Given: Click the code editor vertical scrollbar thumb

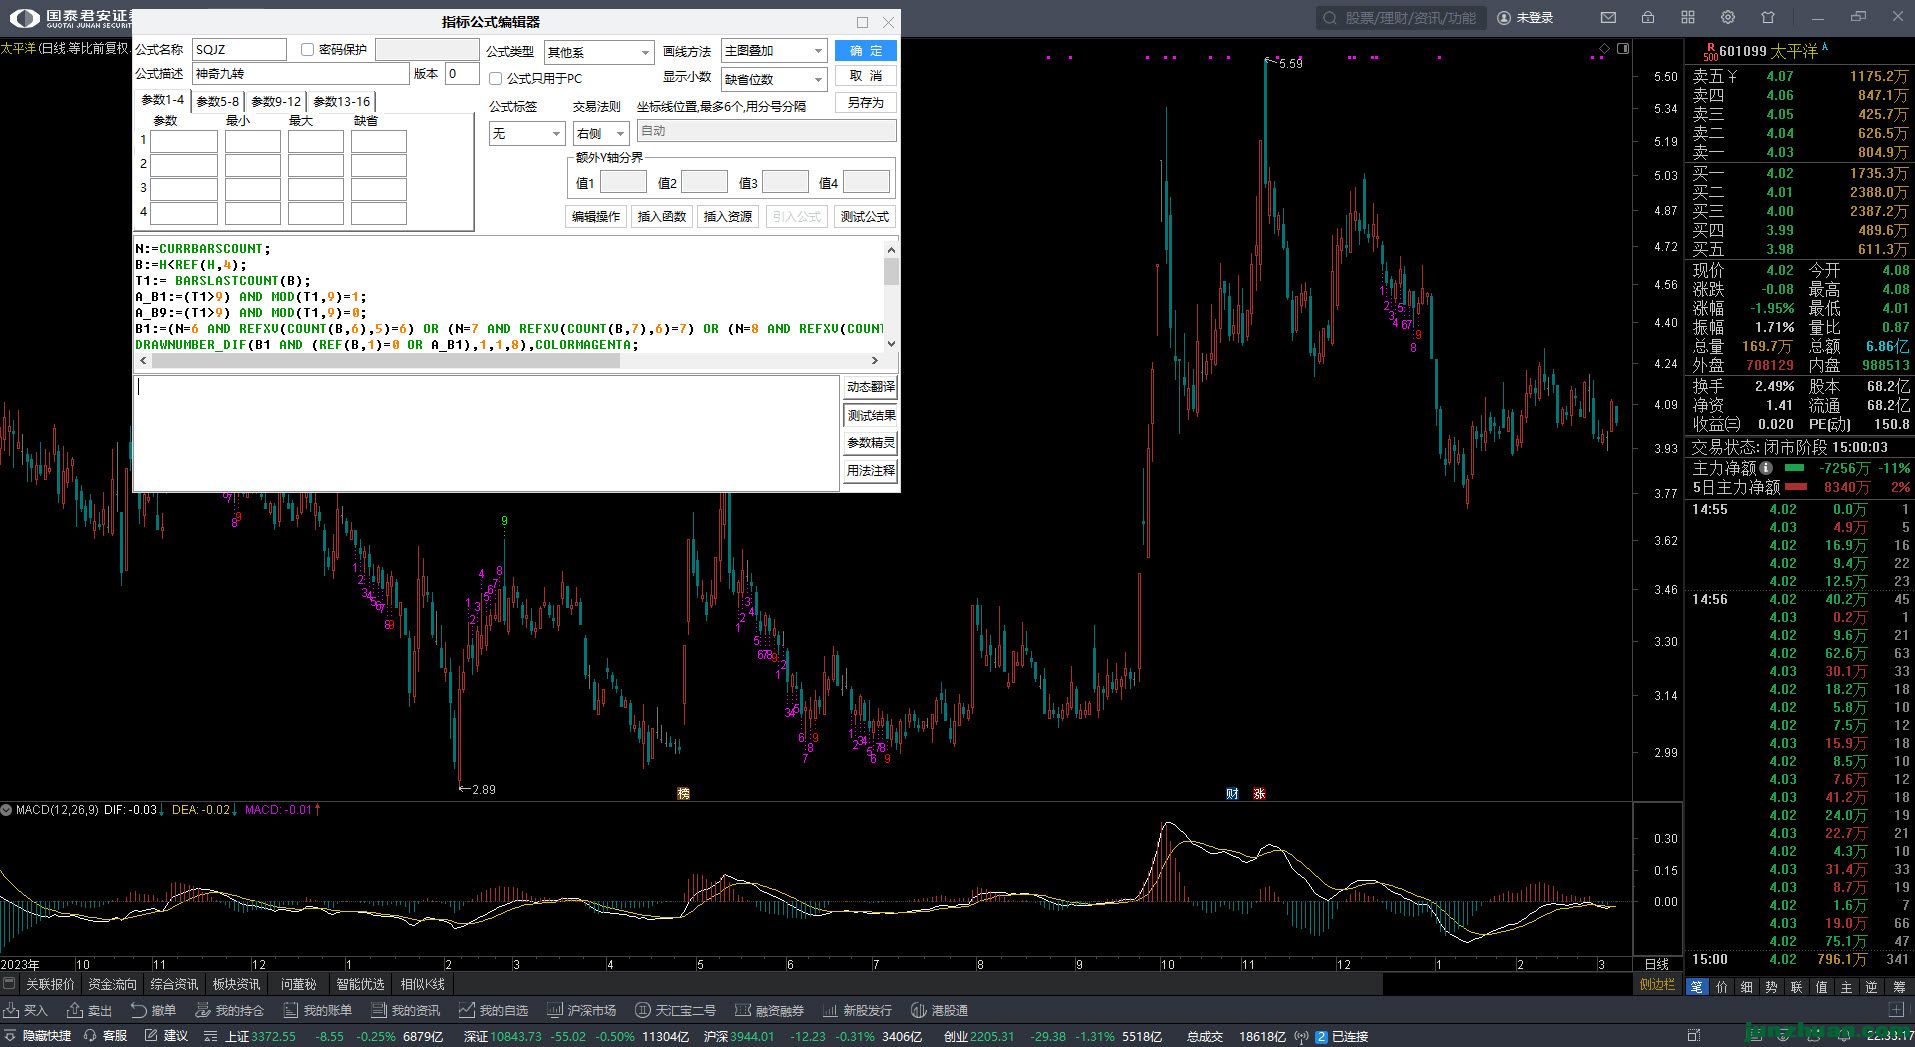Looking at the screenshot, I should tap(891, 272).
